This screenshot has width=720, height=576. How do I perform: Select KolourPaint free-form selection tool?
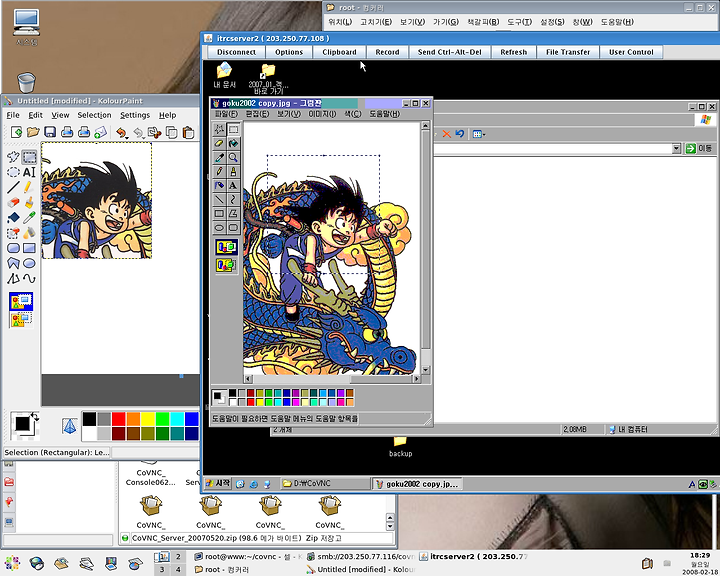tap(13, 157)
